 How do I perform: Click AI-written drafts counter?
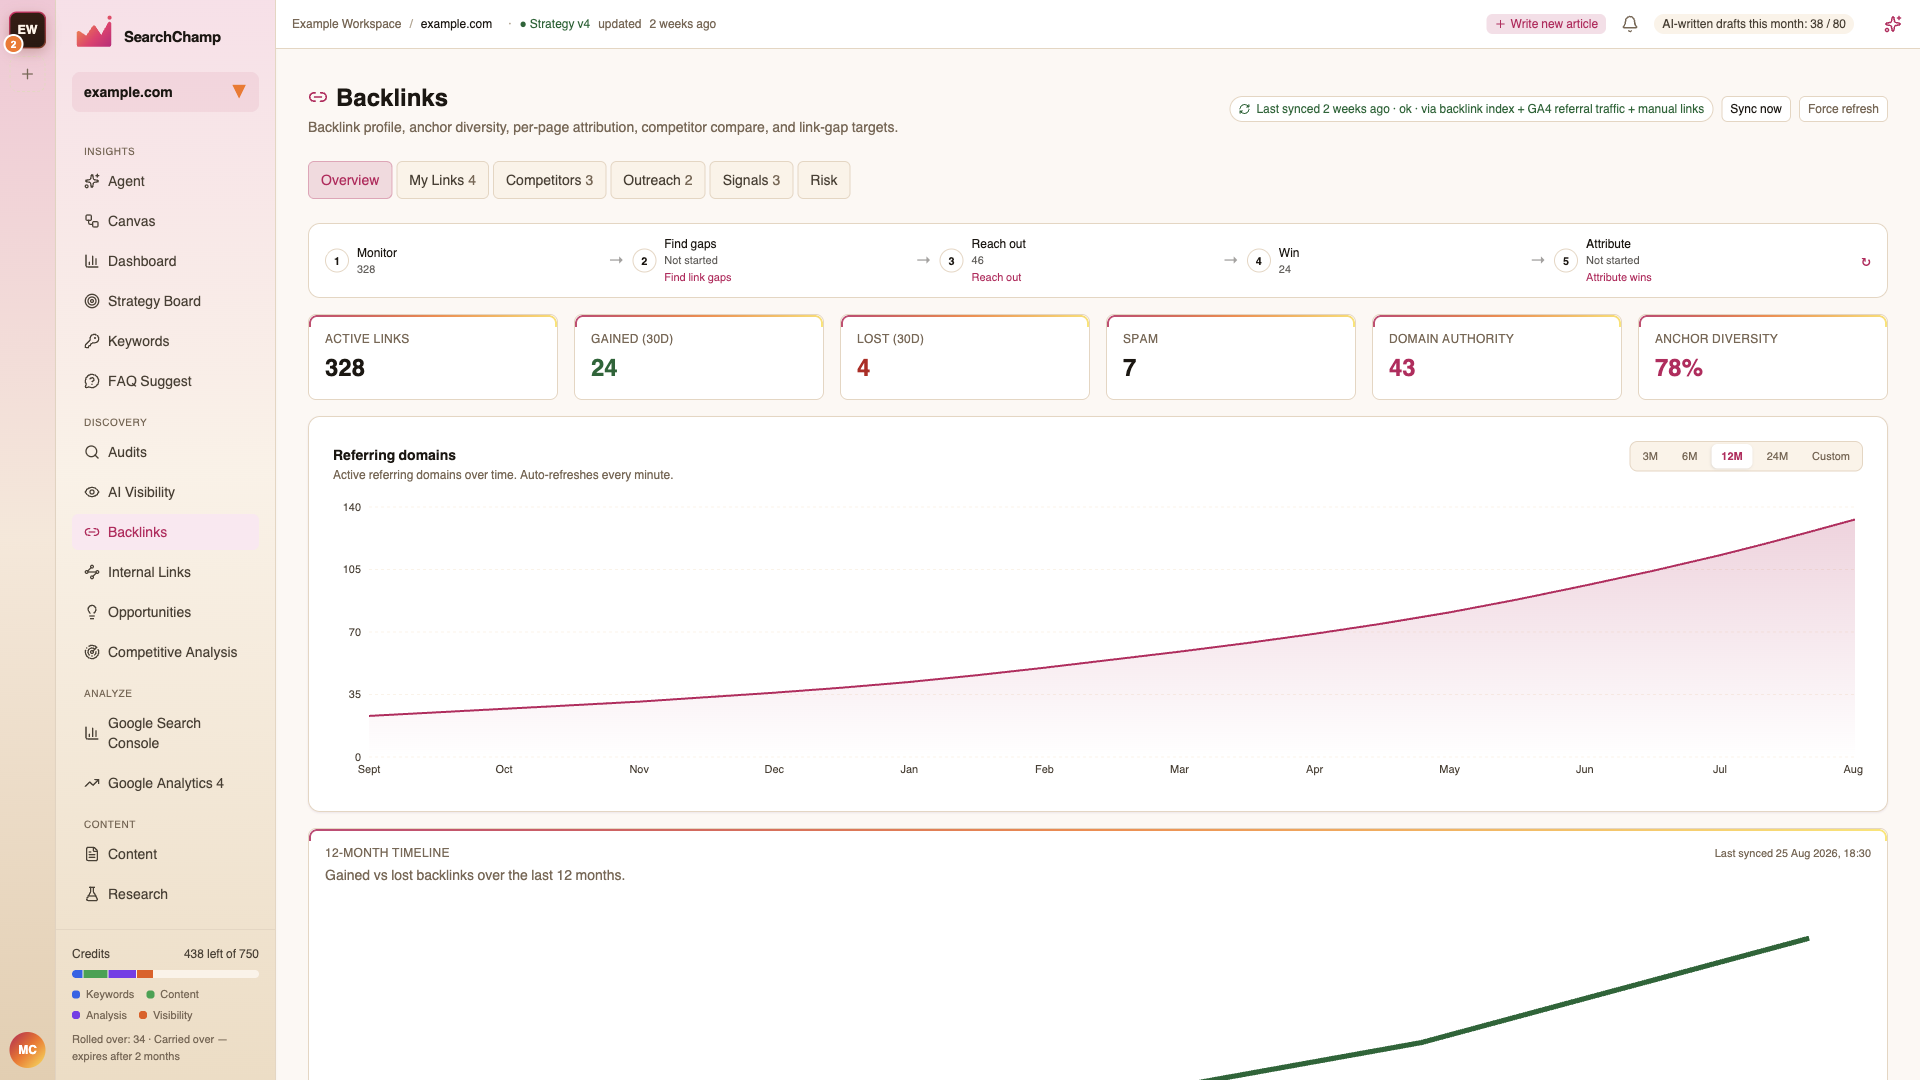point(1753,24)
